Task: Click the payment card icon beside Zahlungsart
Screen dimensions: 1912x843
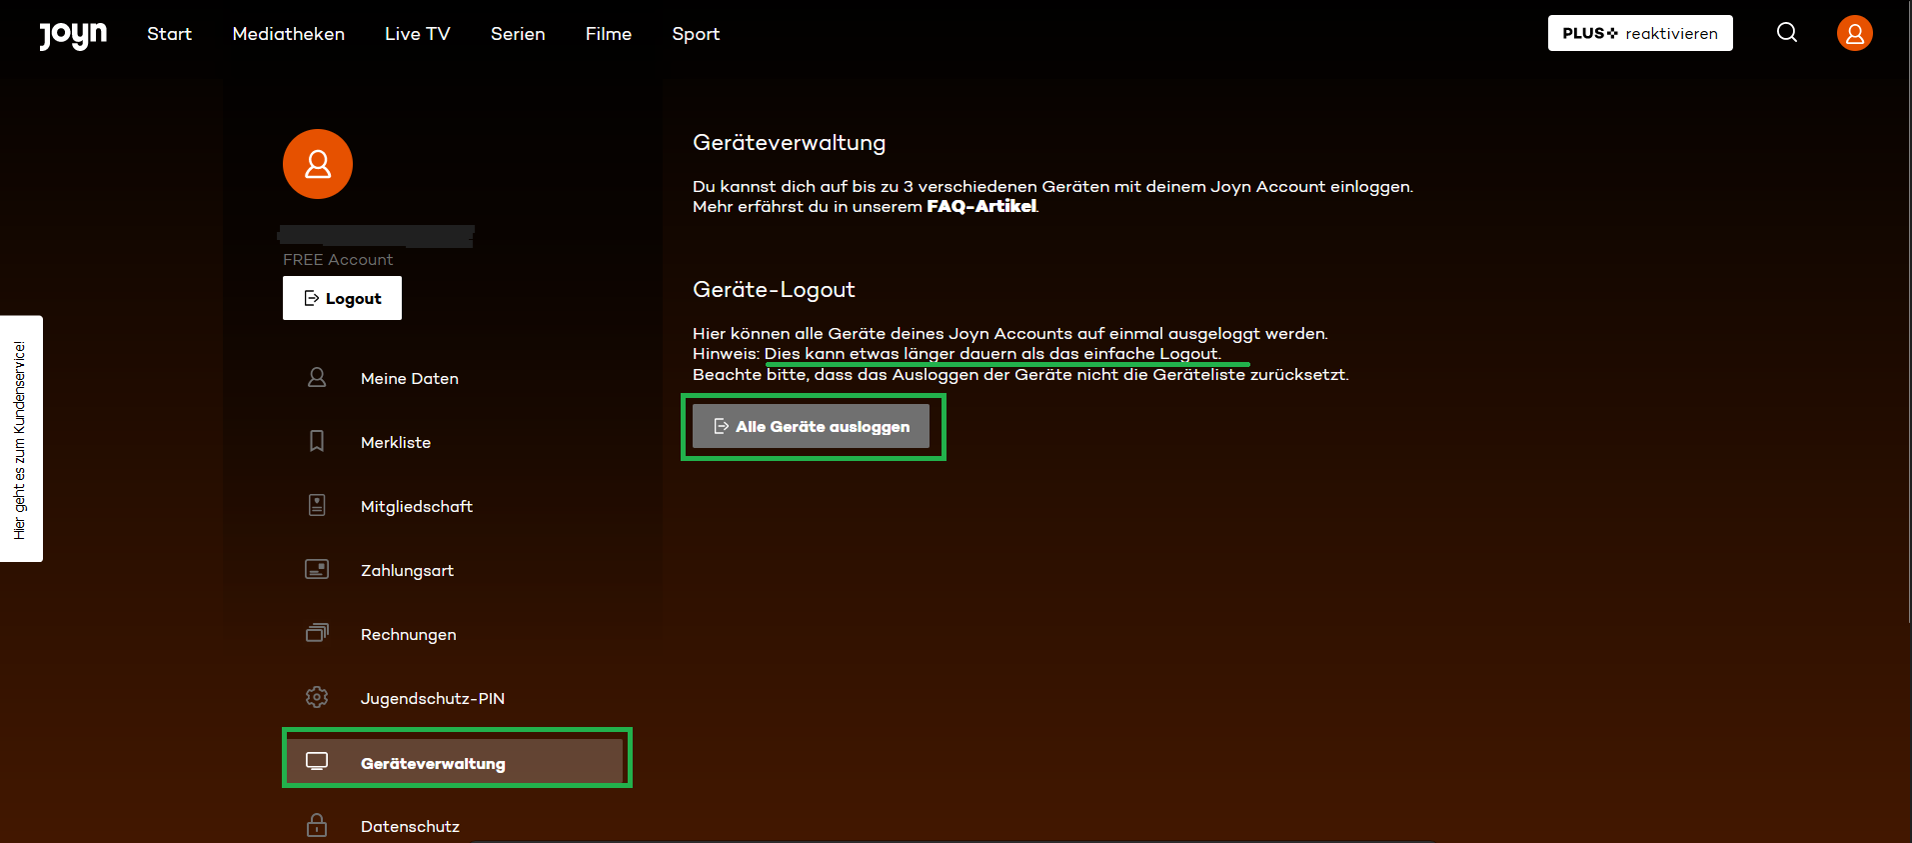Action: click(317, 569)
